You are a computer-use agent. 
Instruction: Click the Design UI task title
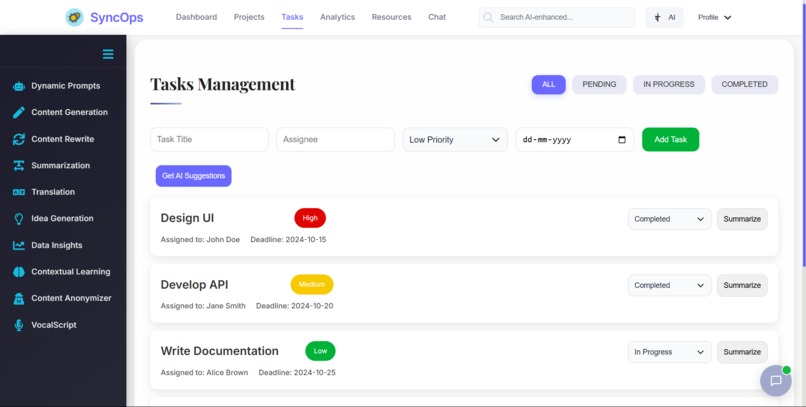[x=187, y=218]
